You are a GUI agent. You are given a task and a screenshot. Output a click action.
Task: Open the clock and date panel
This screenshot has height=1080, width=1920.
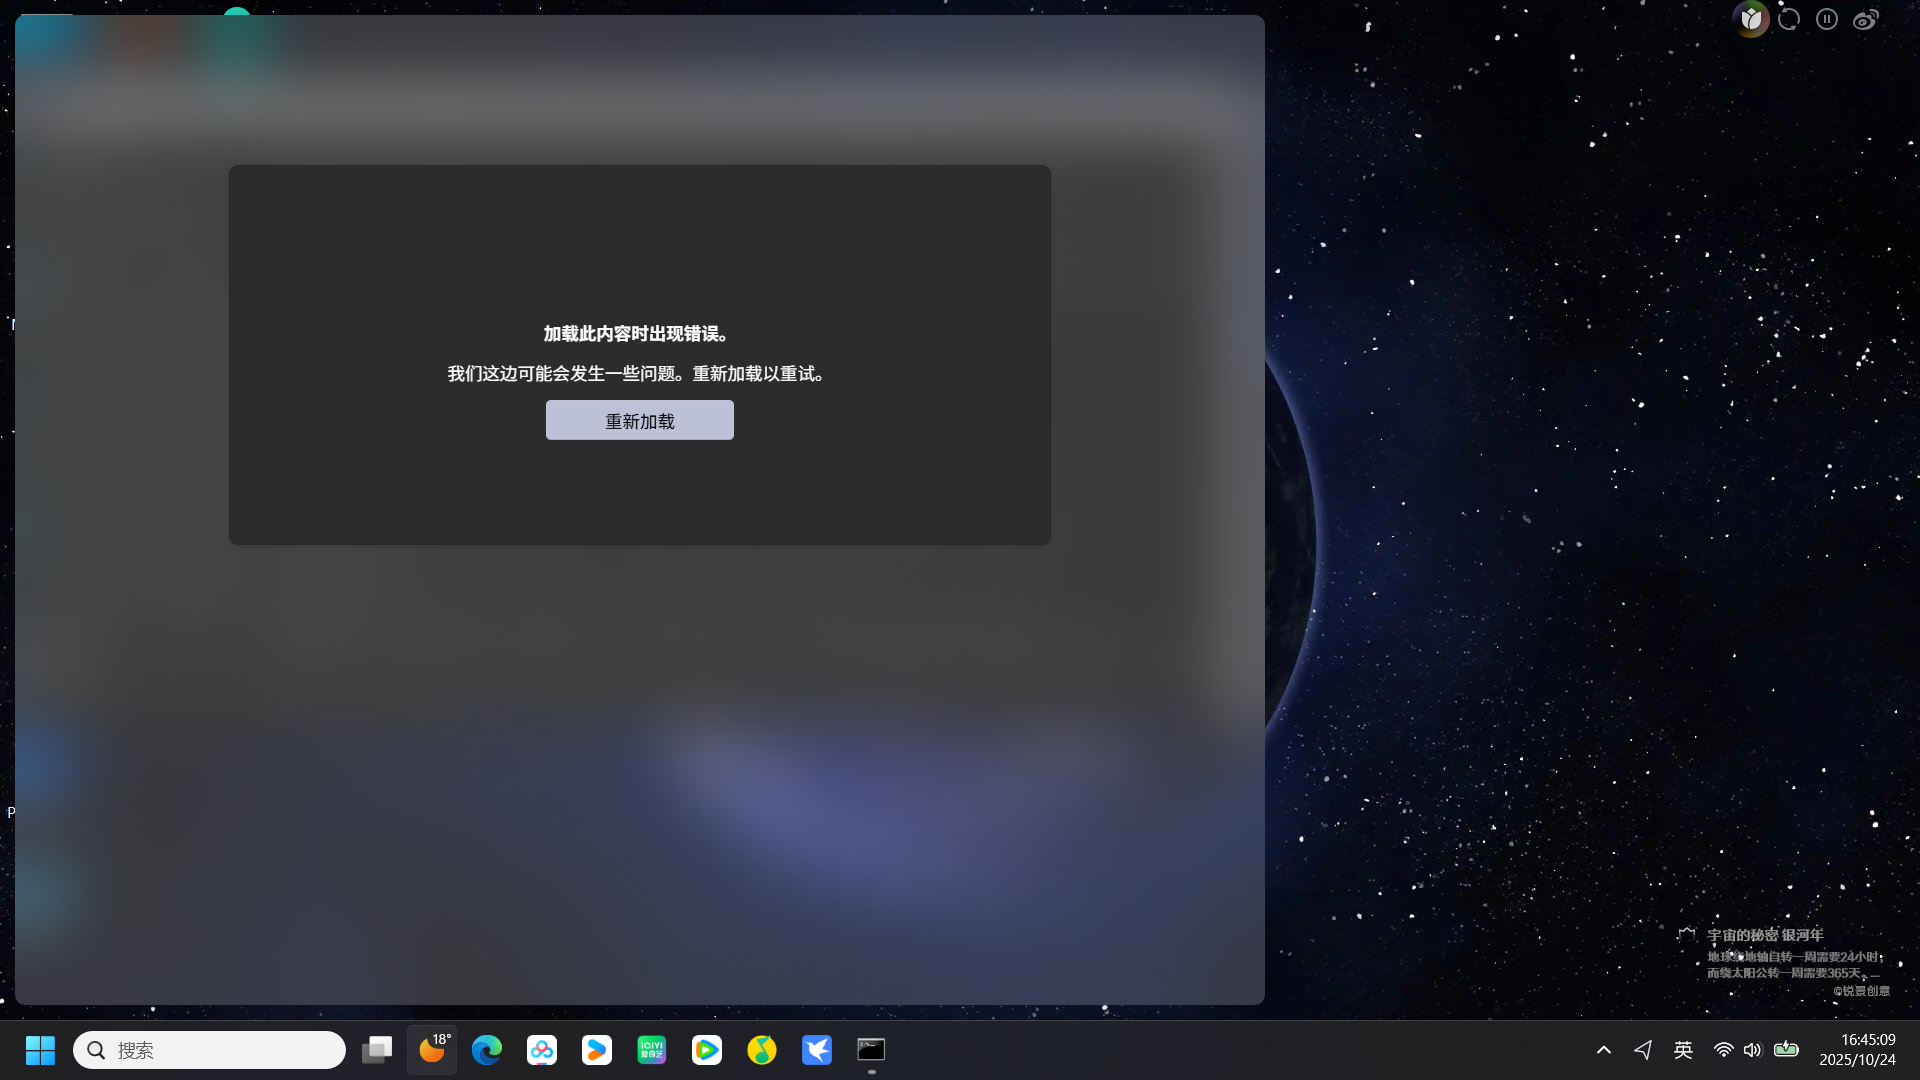click(1857, 1050)
